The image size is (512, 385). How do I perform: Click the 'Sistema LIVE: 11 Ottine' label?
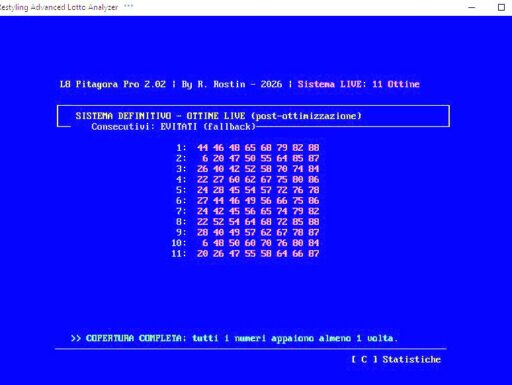pos(358,84)
